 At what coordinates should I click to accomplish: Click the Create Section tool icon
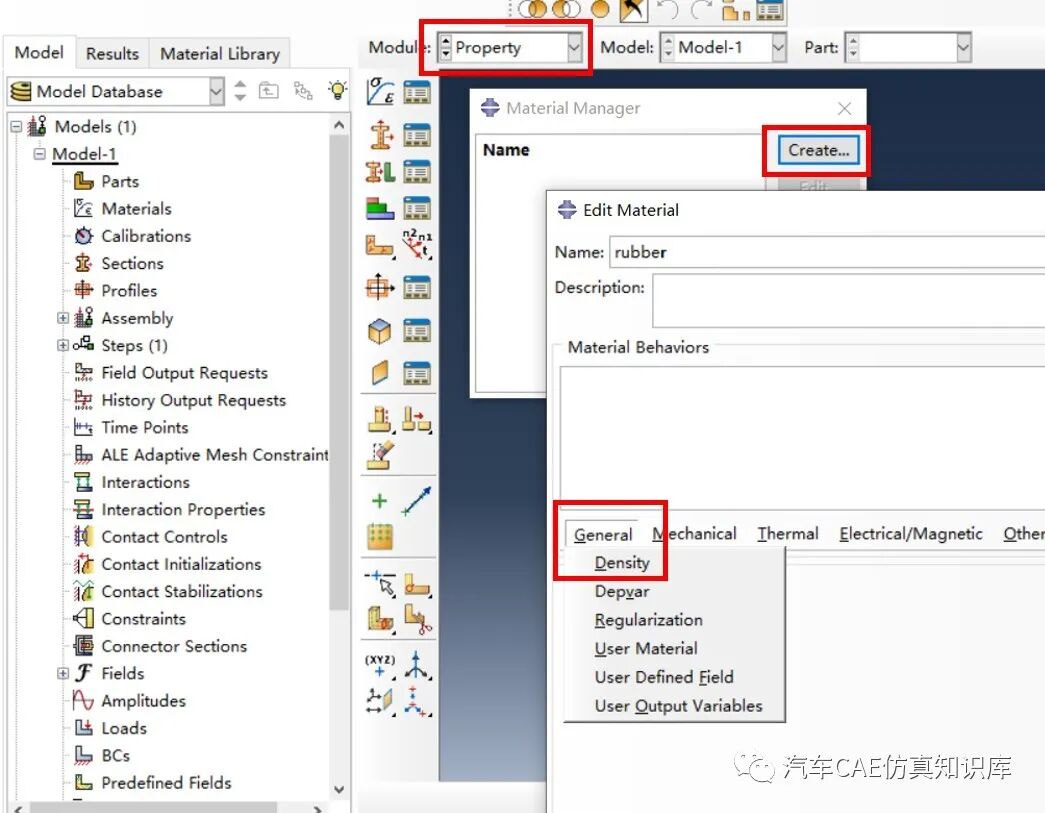380,135
